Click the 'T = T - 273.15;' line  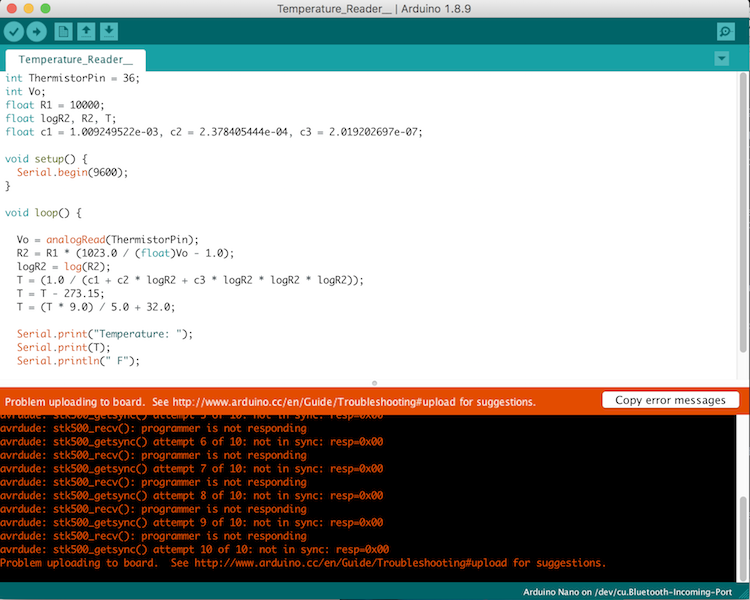[60, 293]
